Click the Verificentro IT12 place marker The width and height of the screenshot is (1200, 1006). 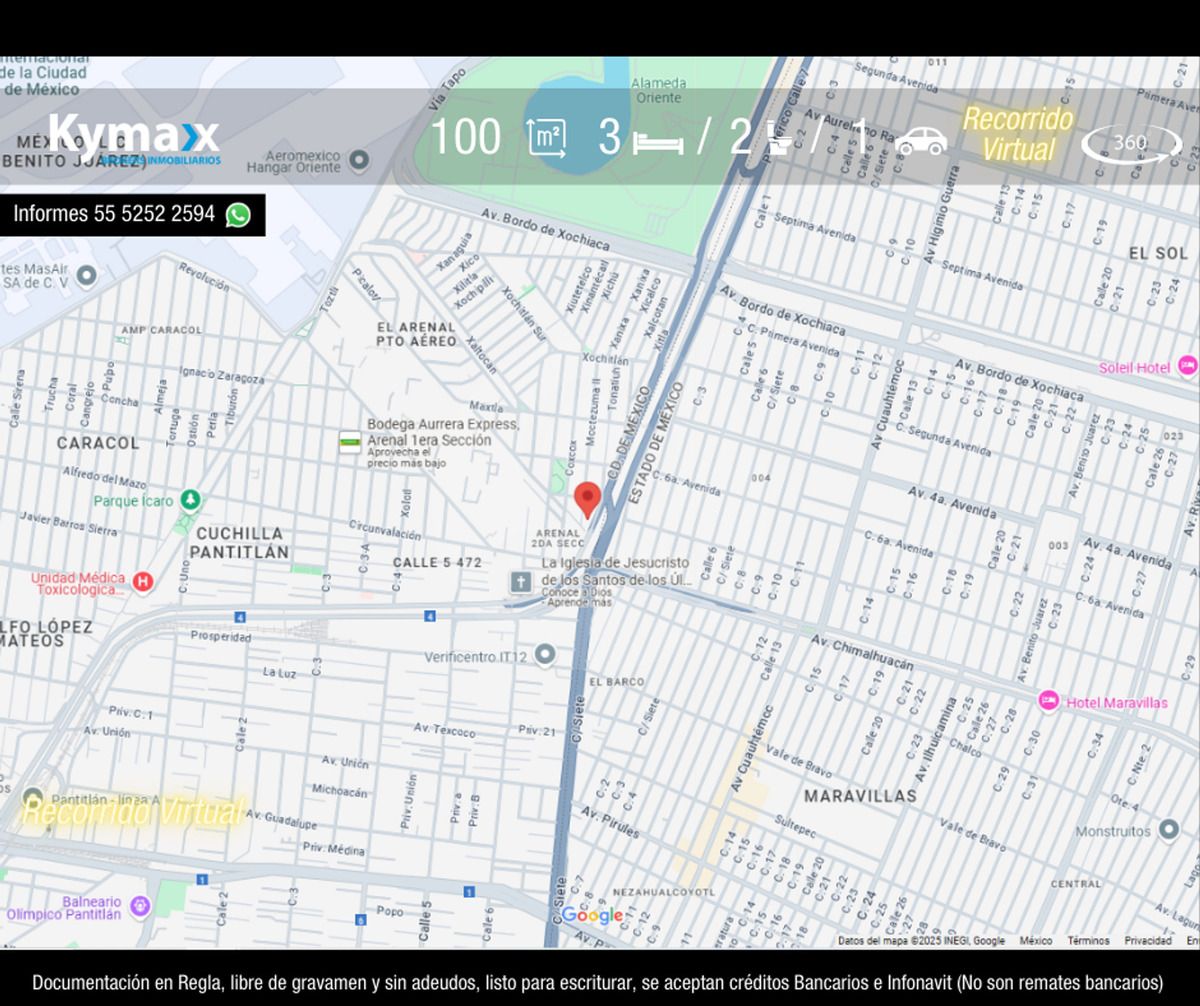pos(544,655)
